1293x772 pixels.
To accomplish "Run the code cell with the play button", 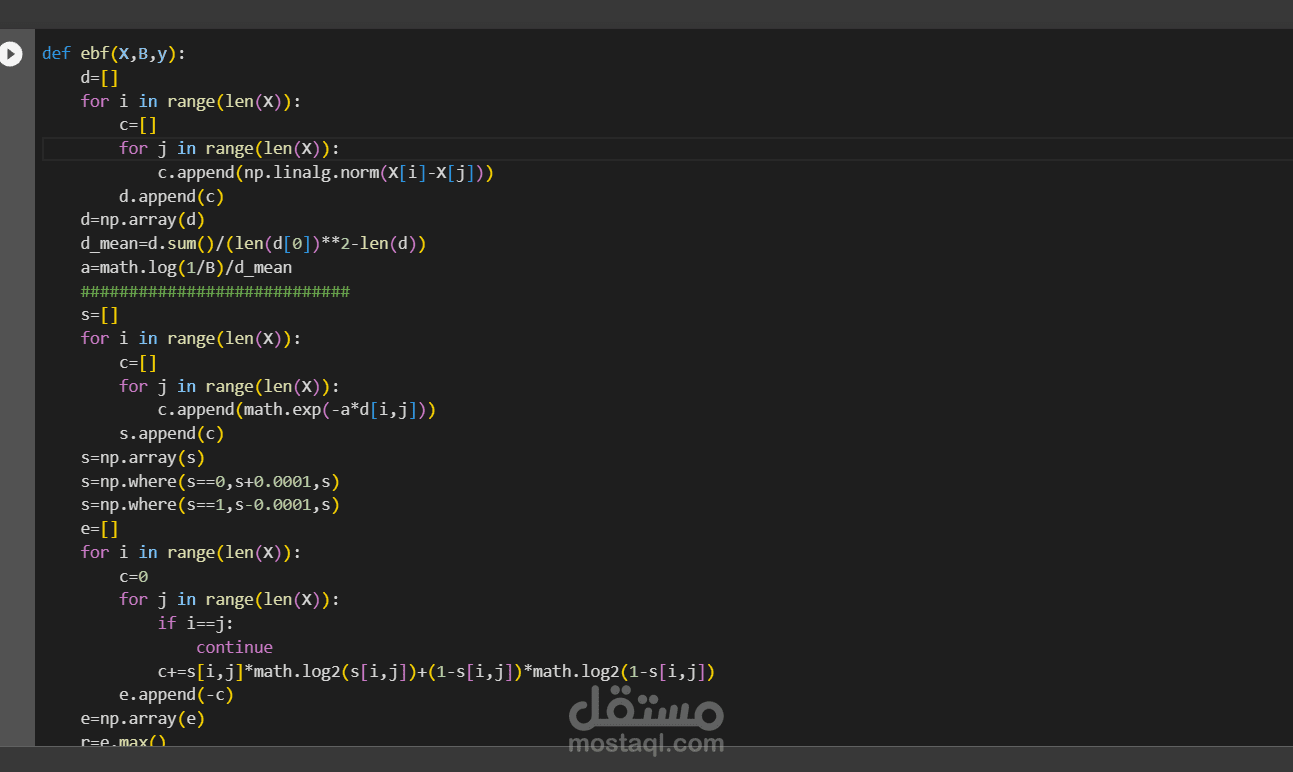I will coord(11,54).
